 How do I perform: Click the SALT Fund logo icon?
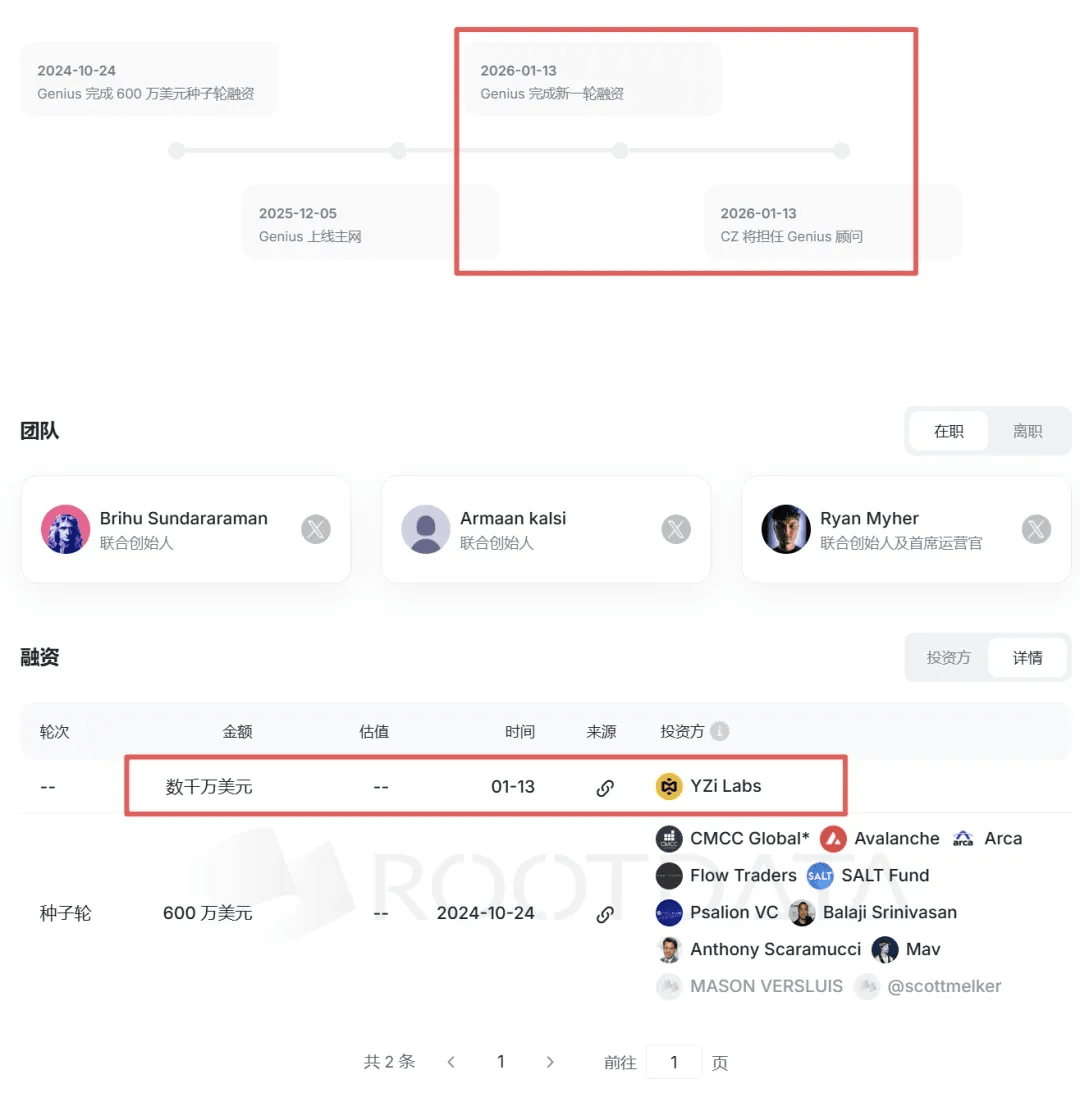(820, 876)
